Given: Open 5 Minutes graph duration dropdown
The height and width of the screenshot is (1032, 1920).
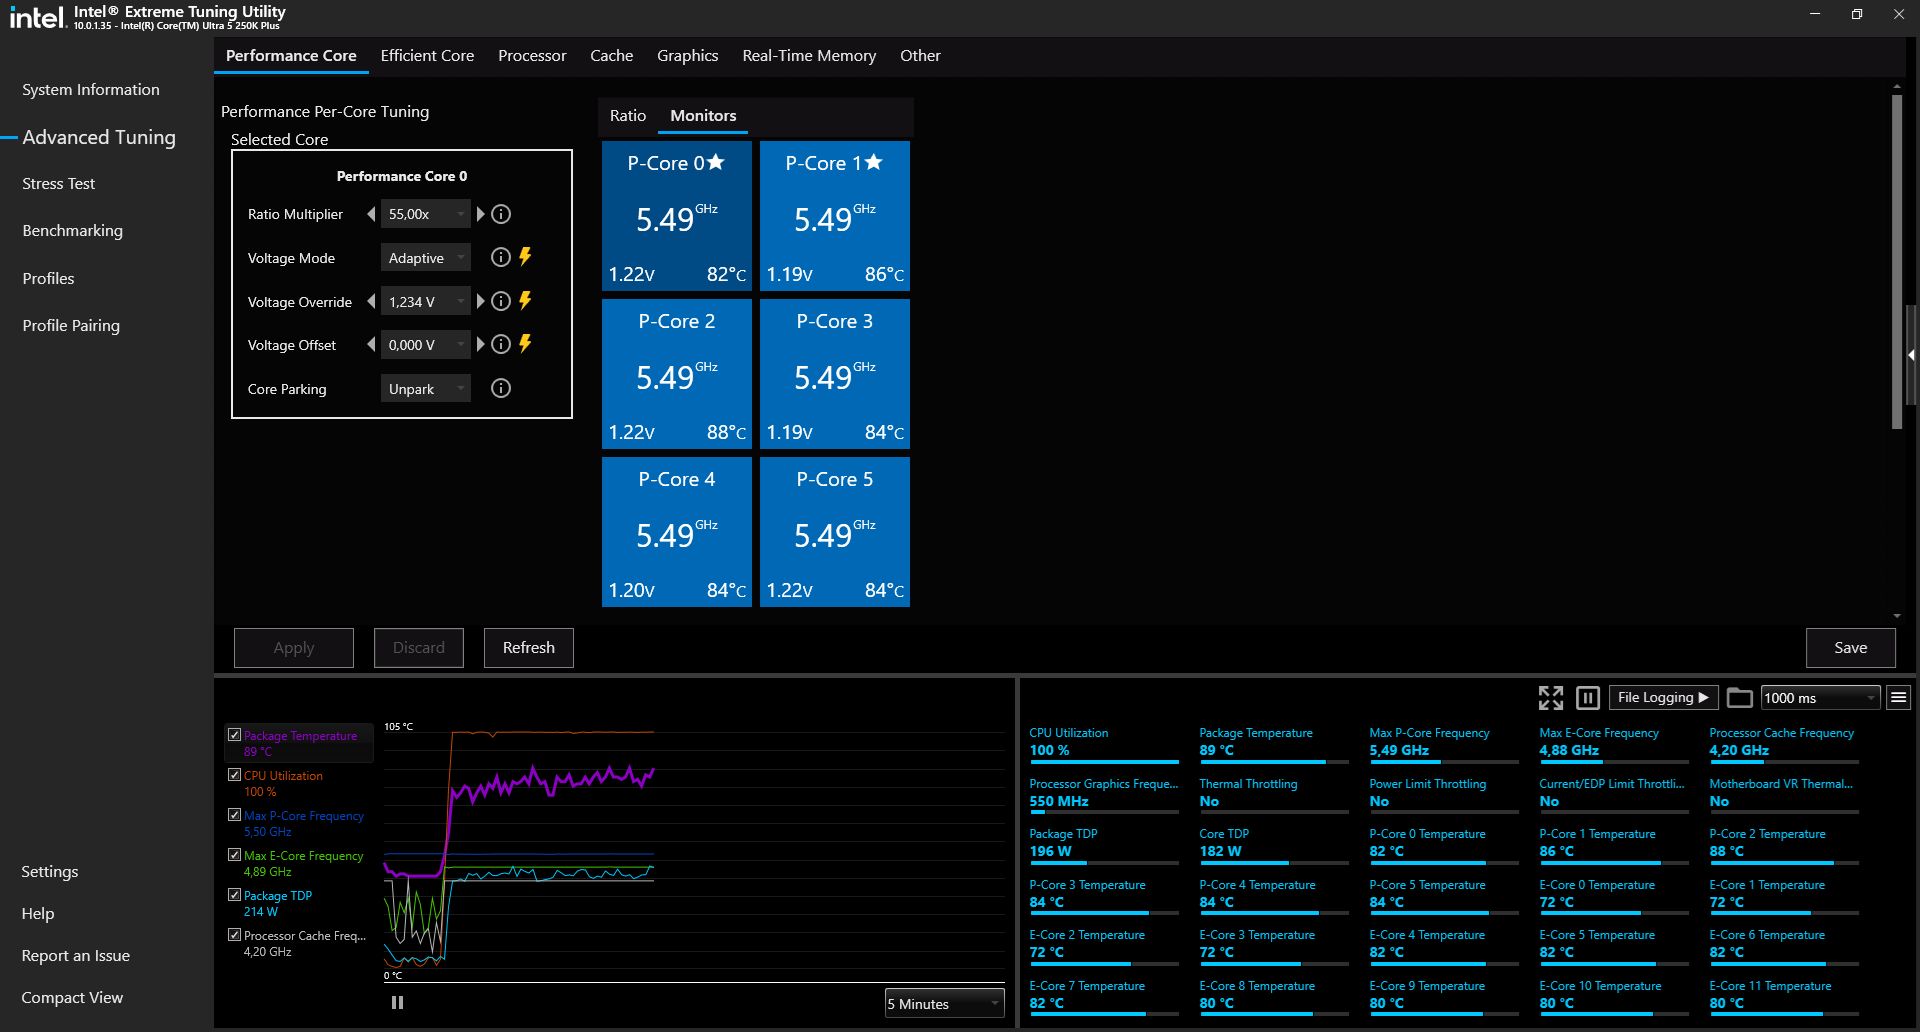Looking at the screenshot, I should pos(944,1003).
